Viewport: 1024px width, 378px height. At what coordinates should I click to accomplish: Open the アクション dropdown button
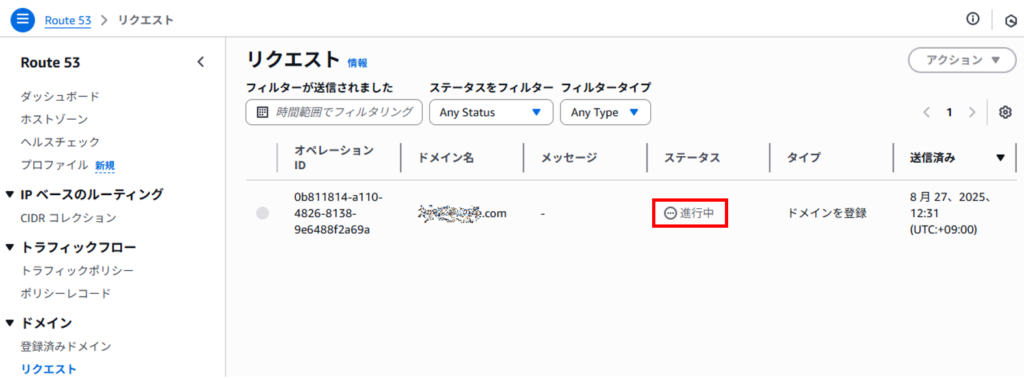click(x=962, y=60)
